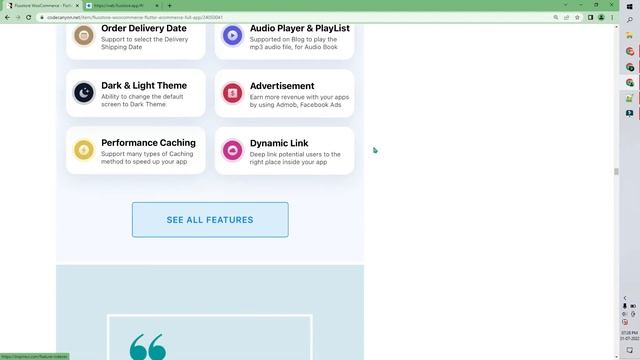This screenshot has width=640, height=360.
Task: Click the Dark & Light Theme moon icon
Action: (x=84, y=93)
